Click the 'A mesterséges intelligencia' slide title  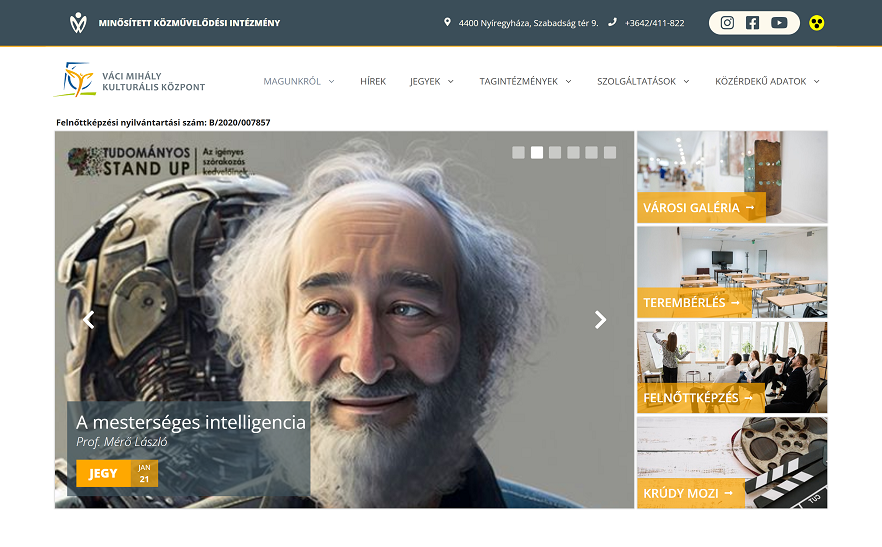pyautogui.click(x=191, y=422)
